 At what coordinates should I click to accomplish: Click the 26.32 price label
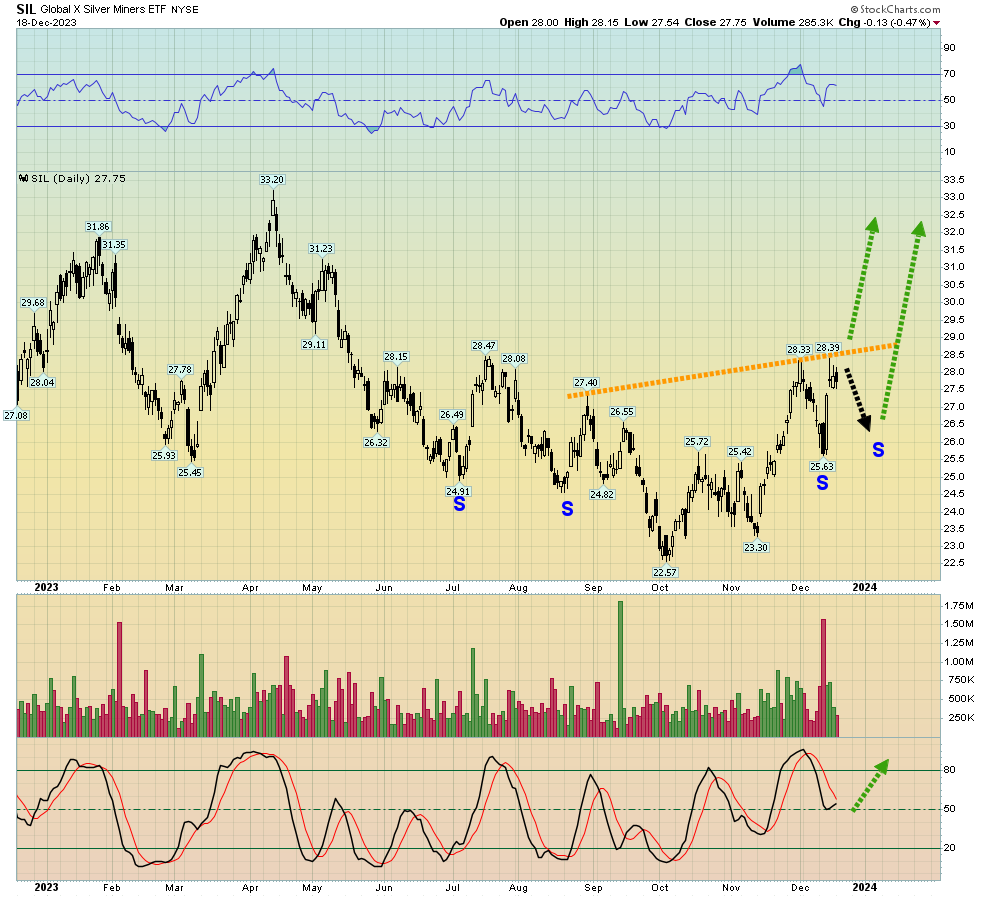coord(376,443)
